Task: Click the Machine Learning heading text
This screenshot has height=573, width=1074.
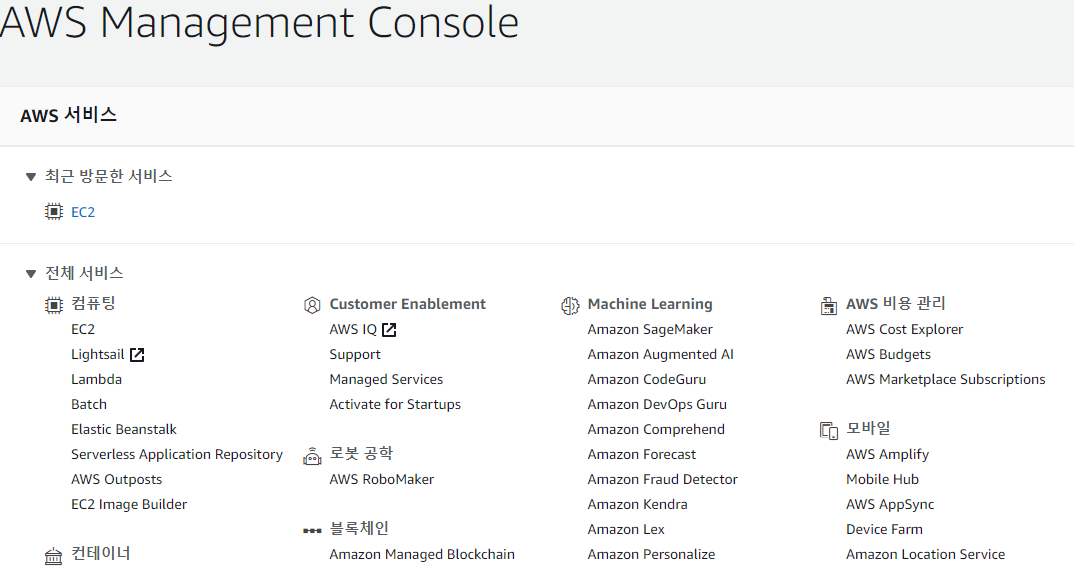Action: [x=650, y=304]
